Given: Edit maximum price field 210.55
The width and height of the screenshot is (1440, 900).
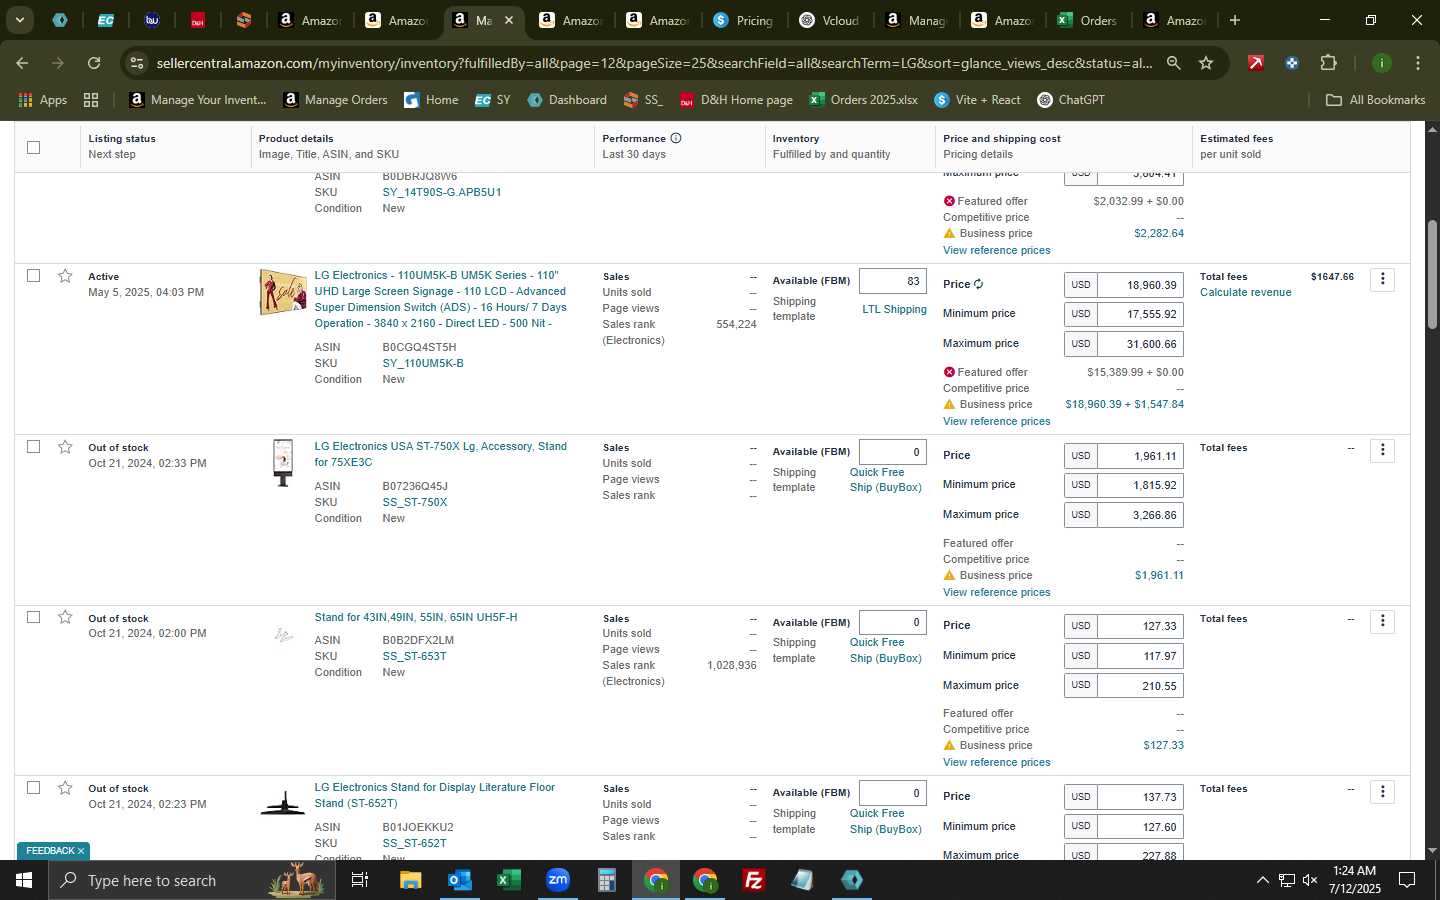Looking at the screenshot, I should pyautogui.click(x=1140, y=686).
